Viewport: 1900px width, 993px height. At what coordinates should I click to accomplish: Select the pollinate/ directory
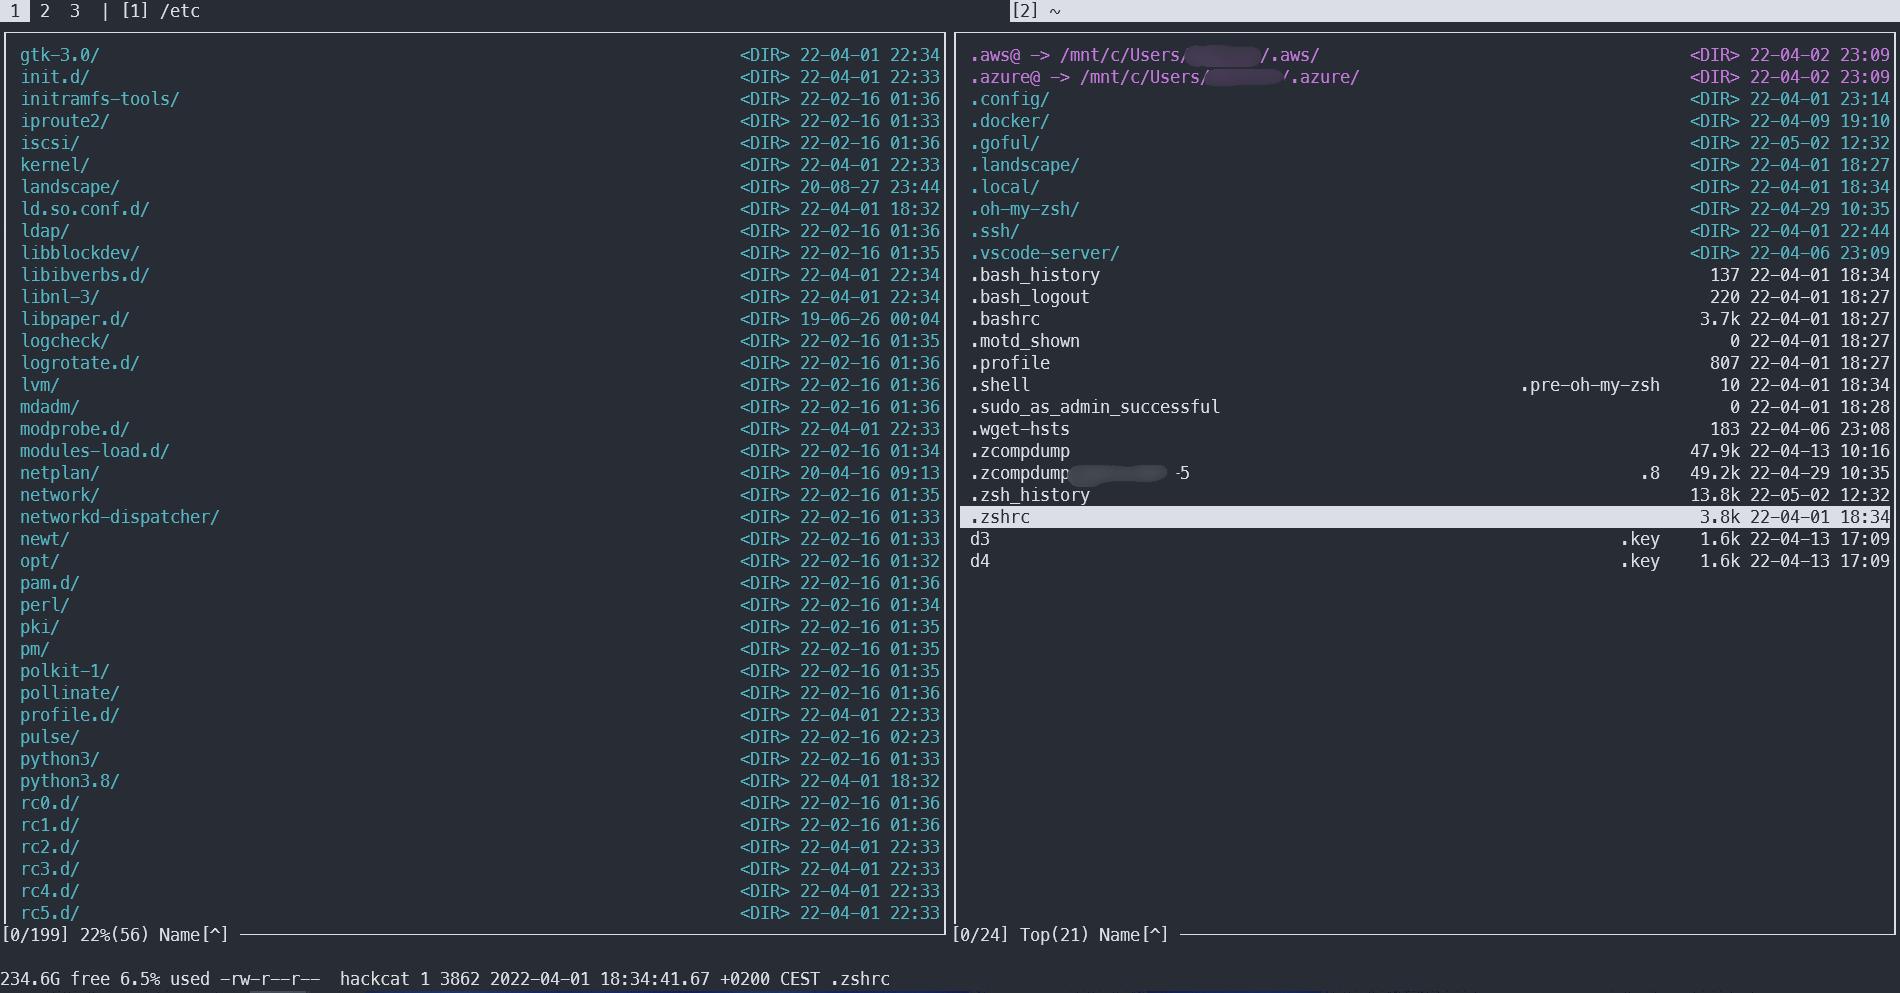[480, 693]
